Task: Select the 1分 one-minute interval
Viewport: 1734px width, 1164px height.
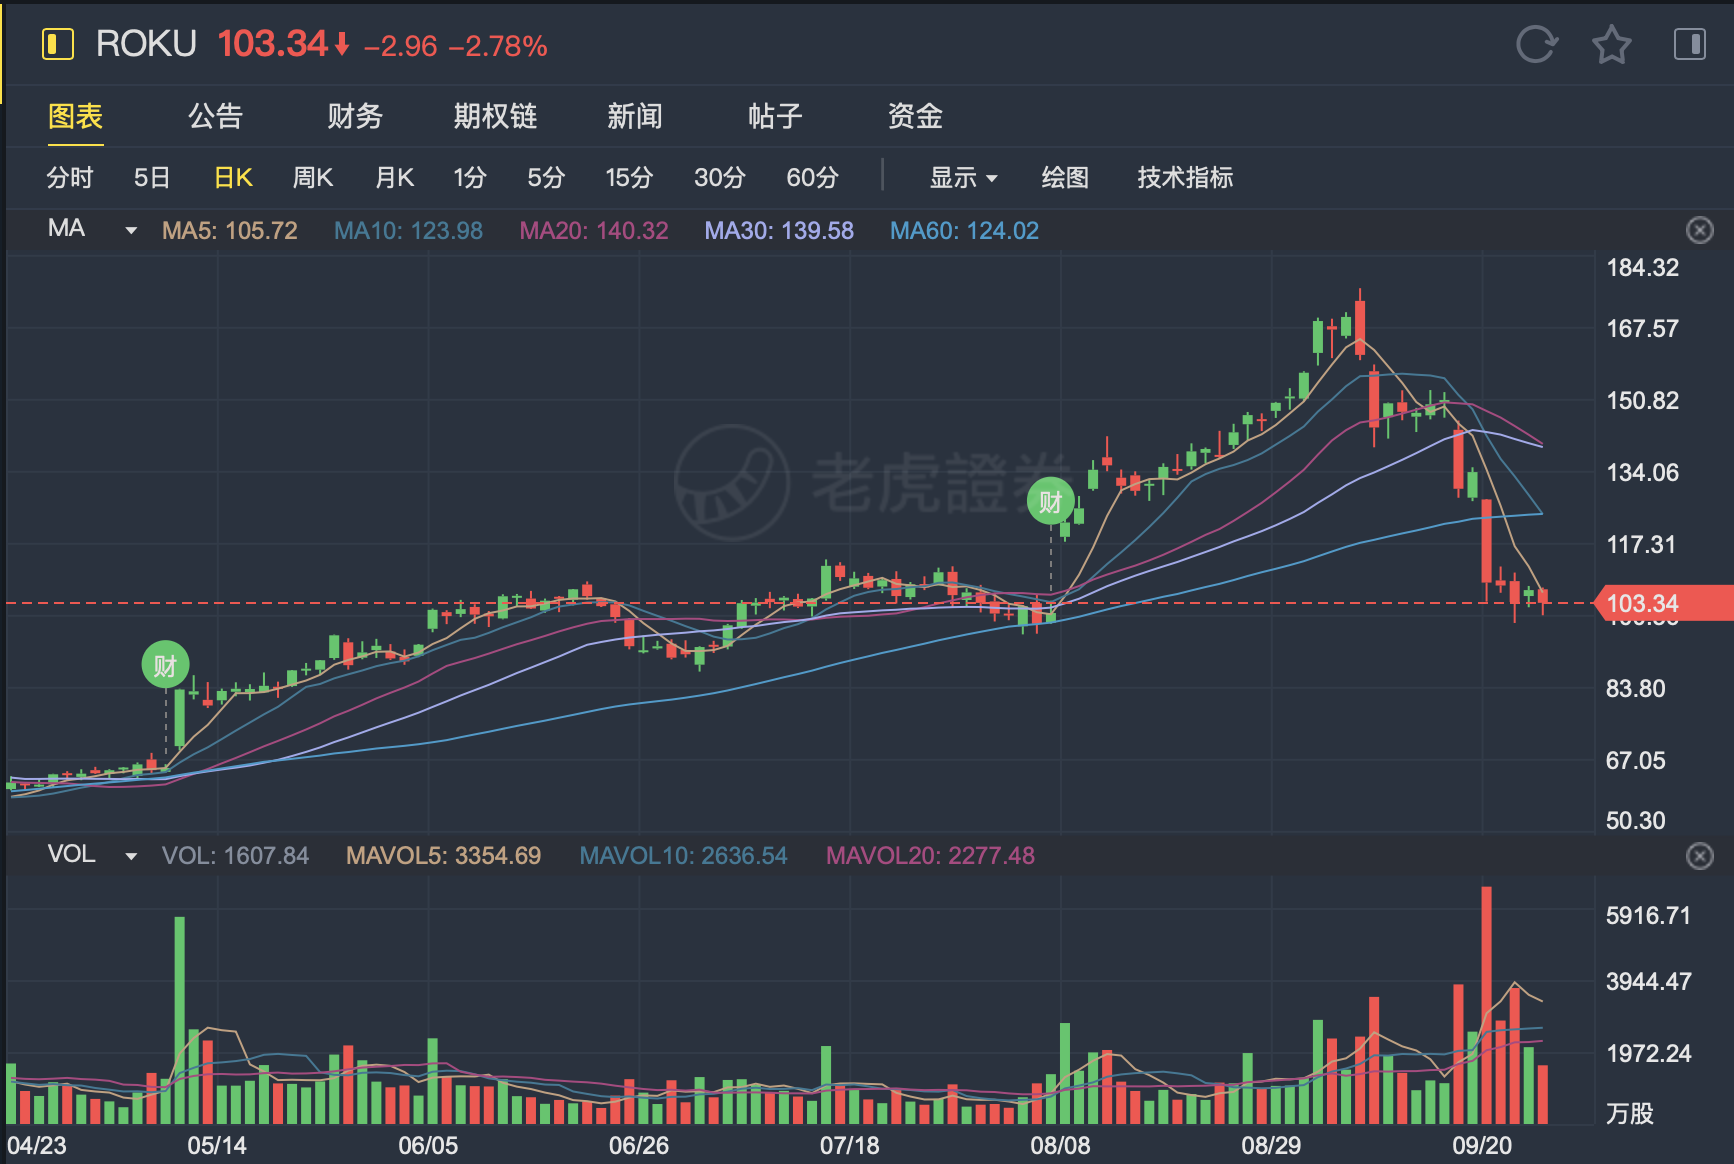Action: tap(469, 177)
